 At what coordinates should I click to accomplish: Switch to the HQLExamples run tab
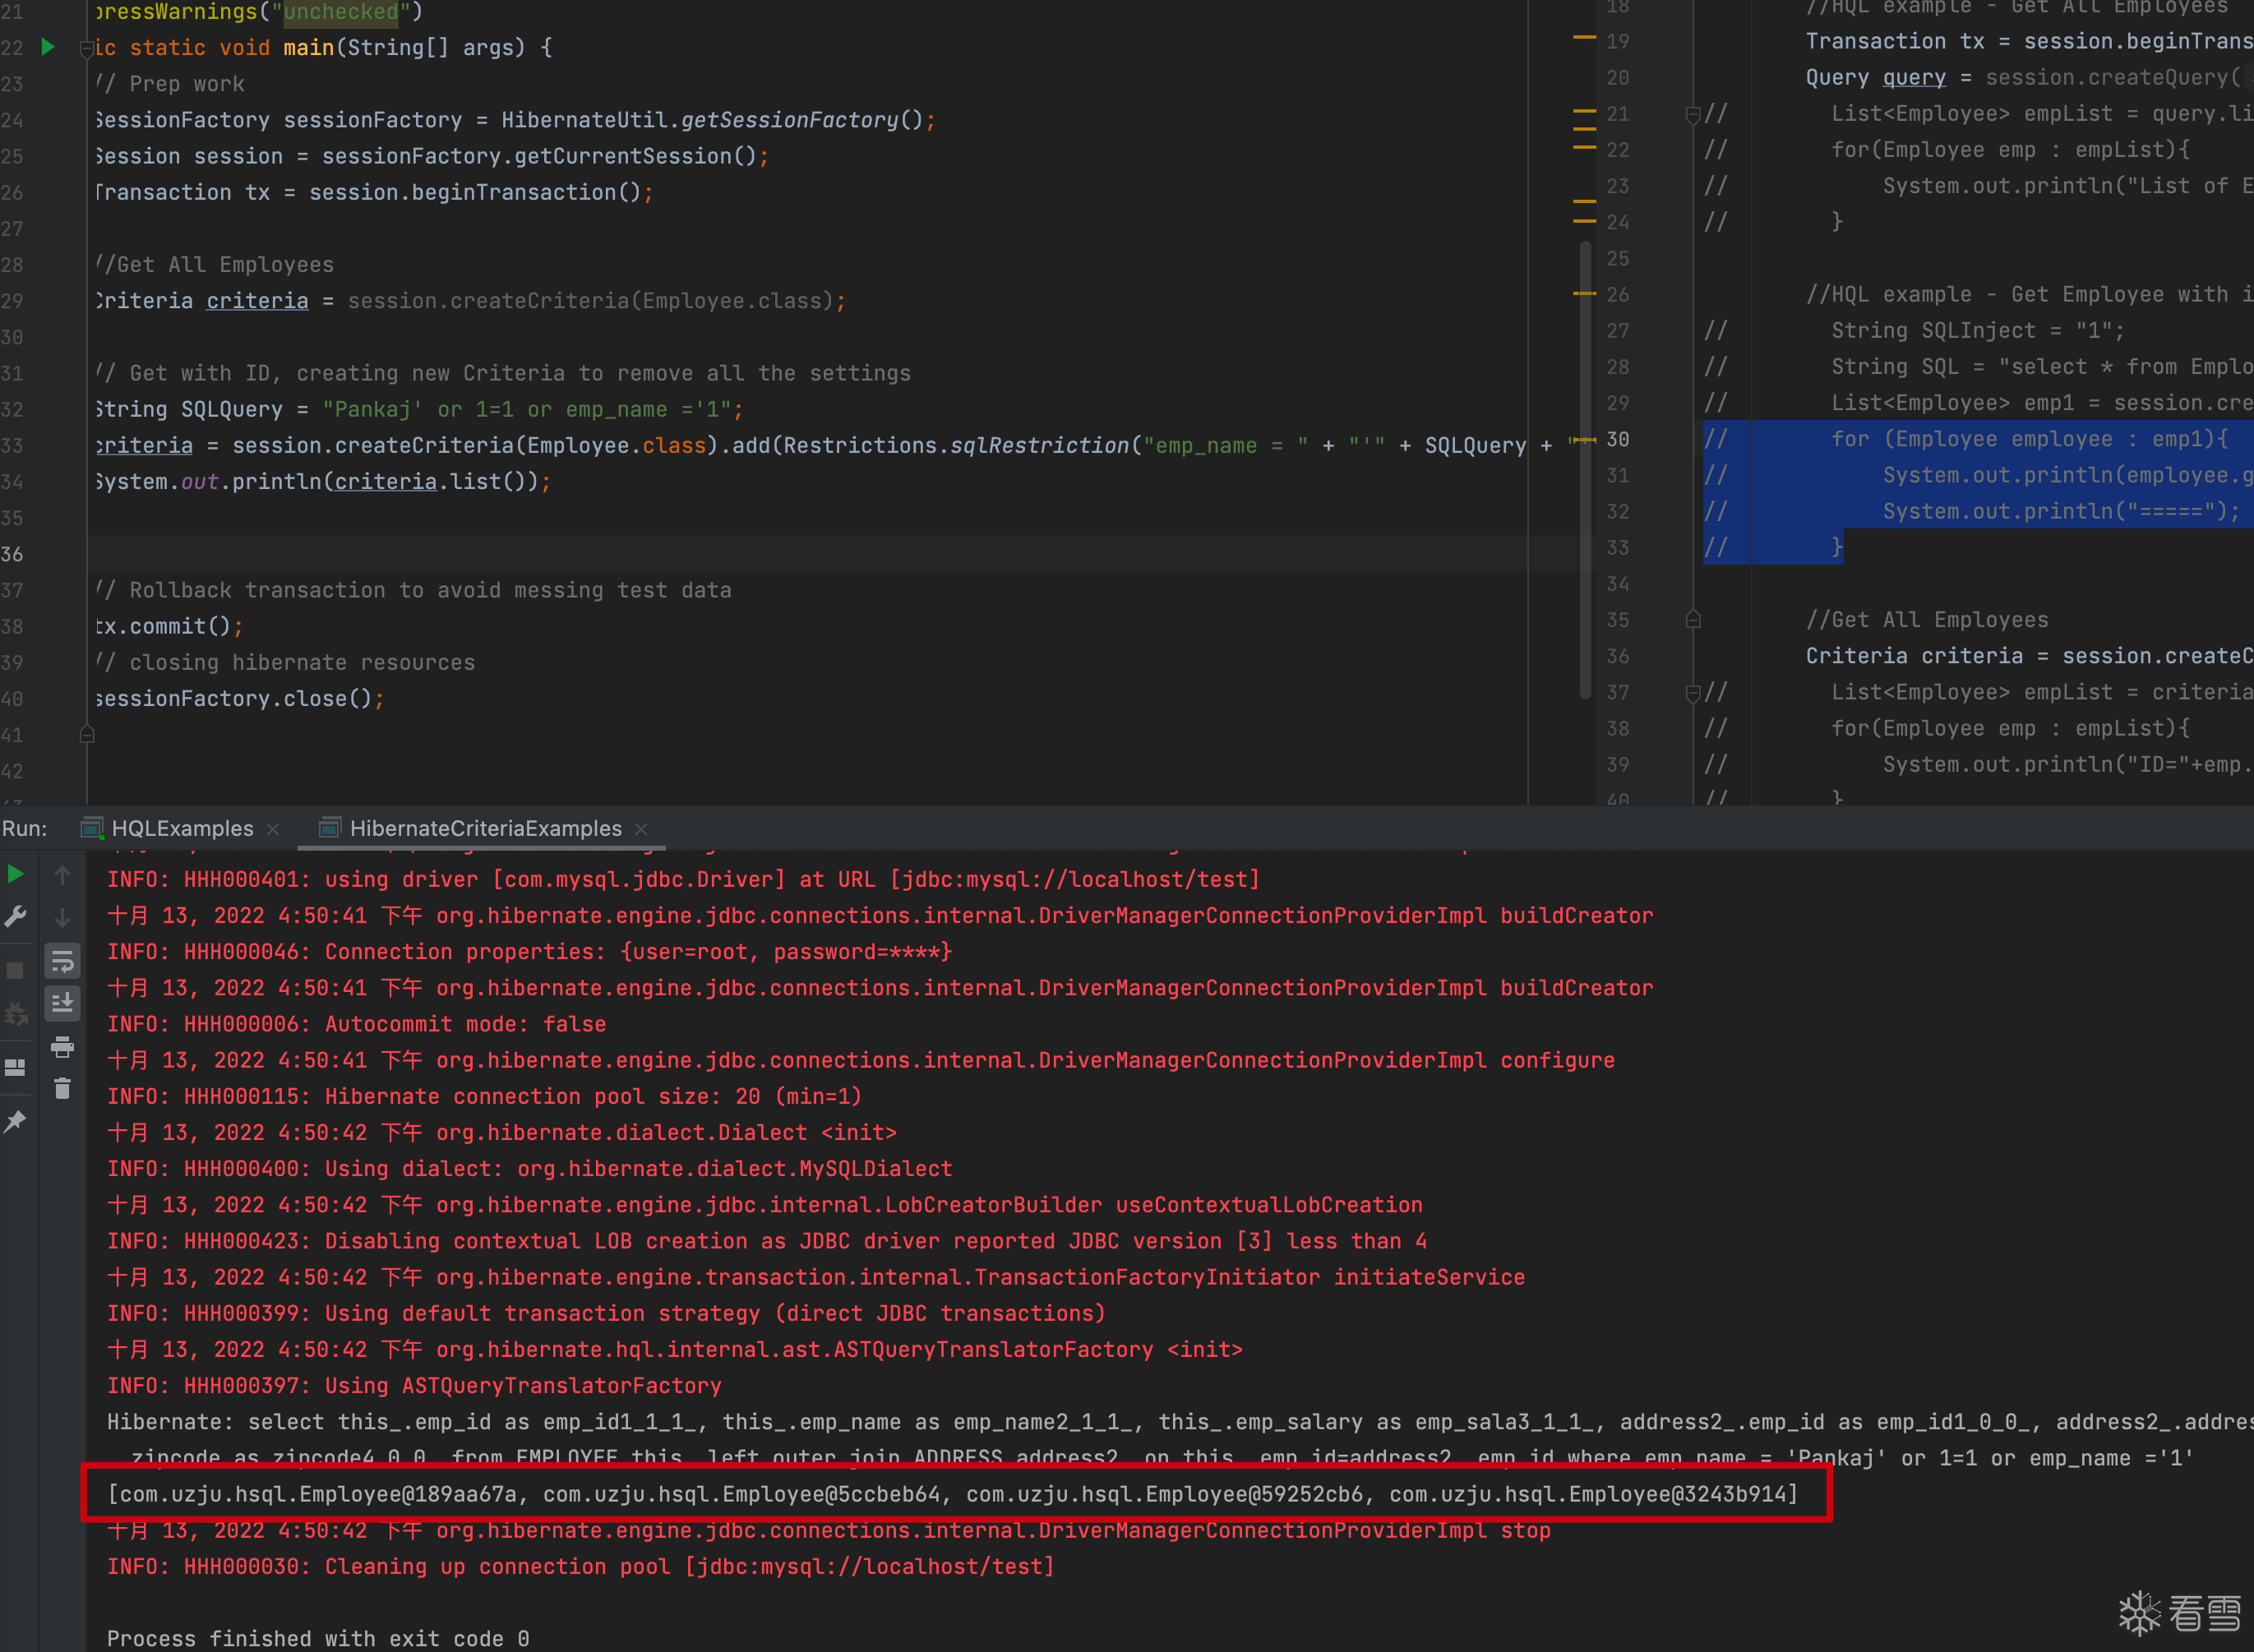pos(182,828)
